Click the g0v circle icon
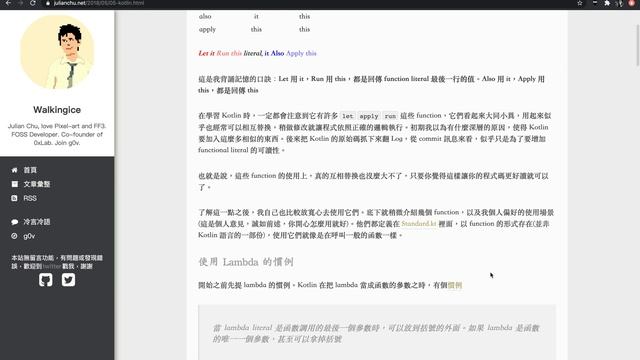The width and height of the screenshot is (640, 360). pyautogui.click(x=15, y=236)
